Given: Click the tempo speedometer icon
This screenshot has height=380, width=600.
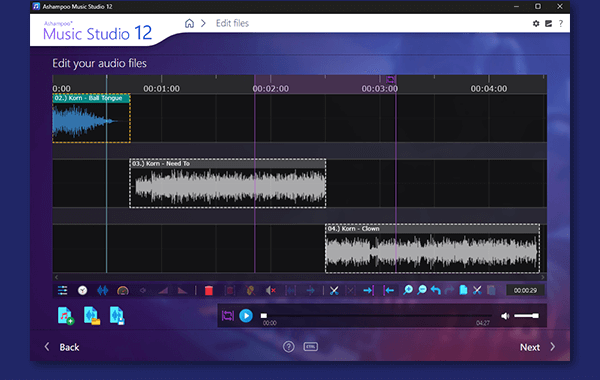Looking at the screenshot, I should click(x=122, y=290).
